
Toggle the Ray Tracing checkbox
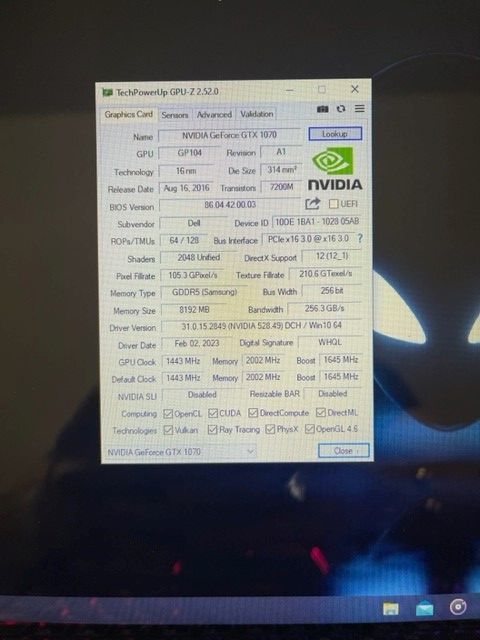click(x=212, y=430)
